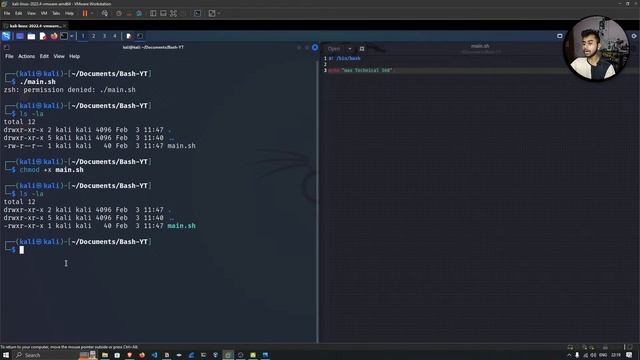Image resolution: width=640 pixels, height=360 pixels.
Task: Open the Windows notification center icon
Action: (629, 355)
